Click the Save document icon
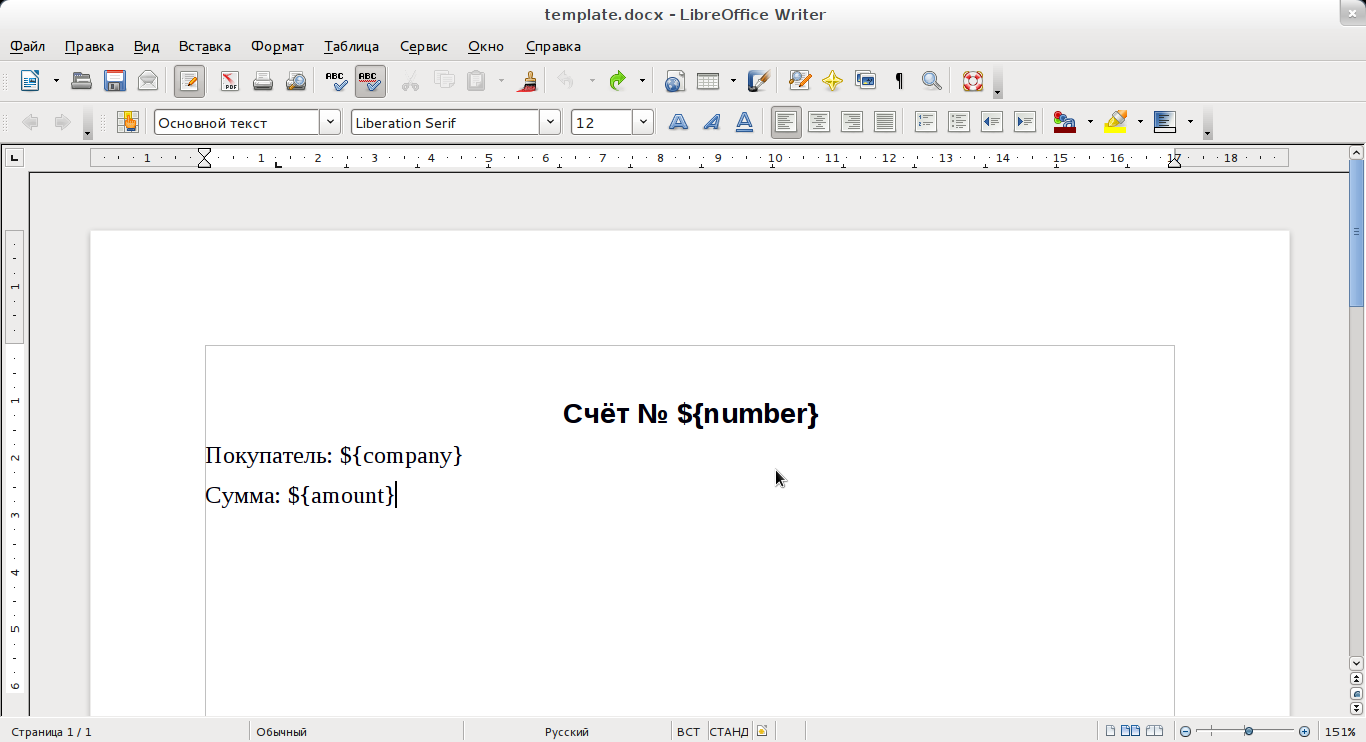 point(115,81)
